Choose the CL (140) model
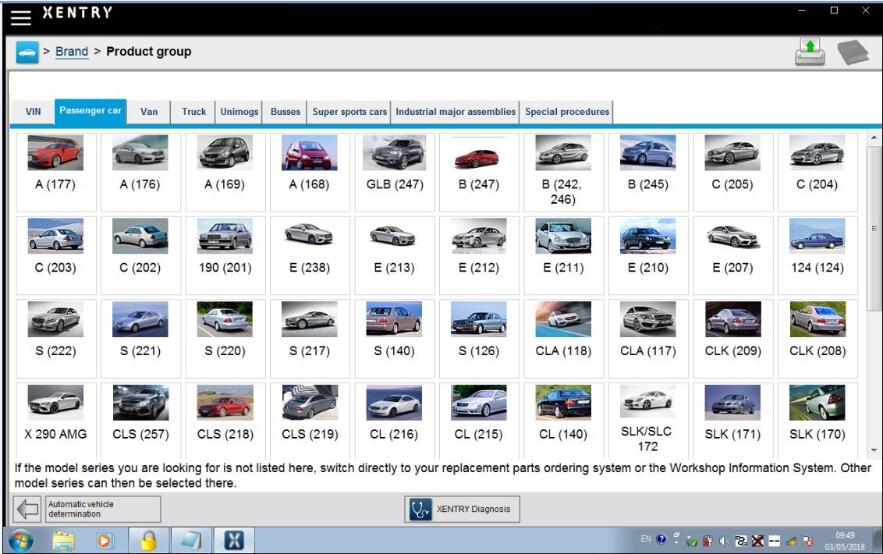The height and width of the screenshot is (554, 883). point(563,420)
